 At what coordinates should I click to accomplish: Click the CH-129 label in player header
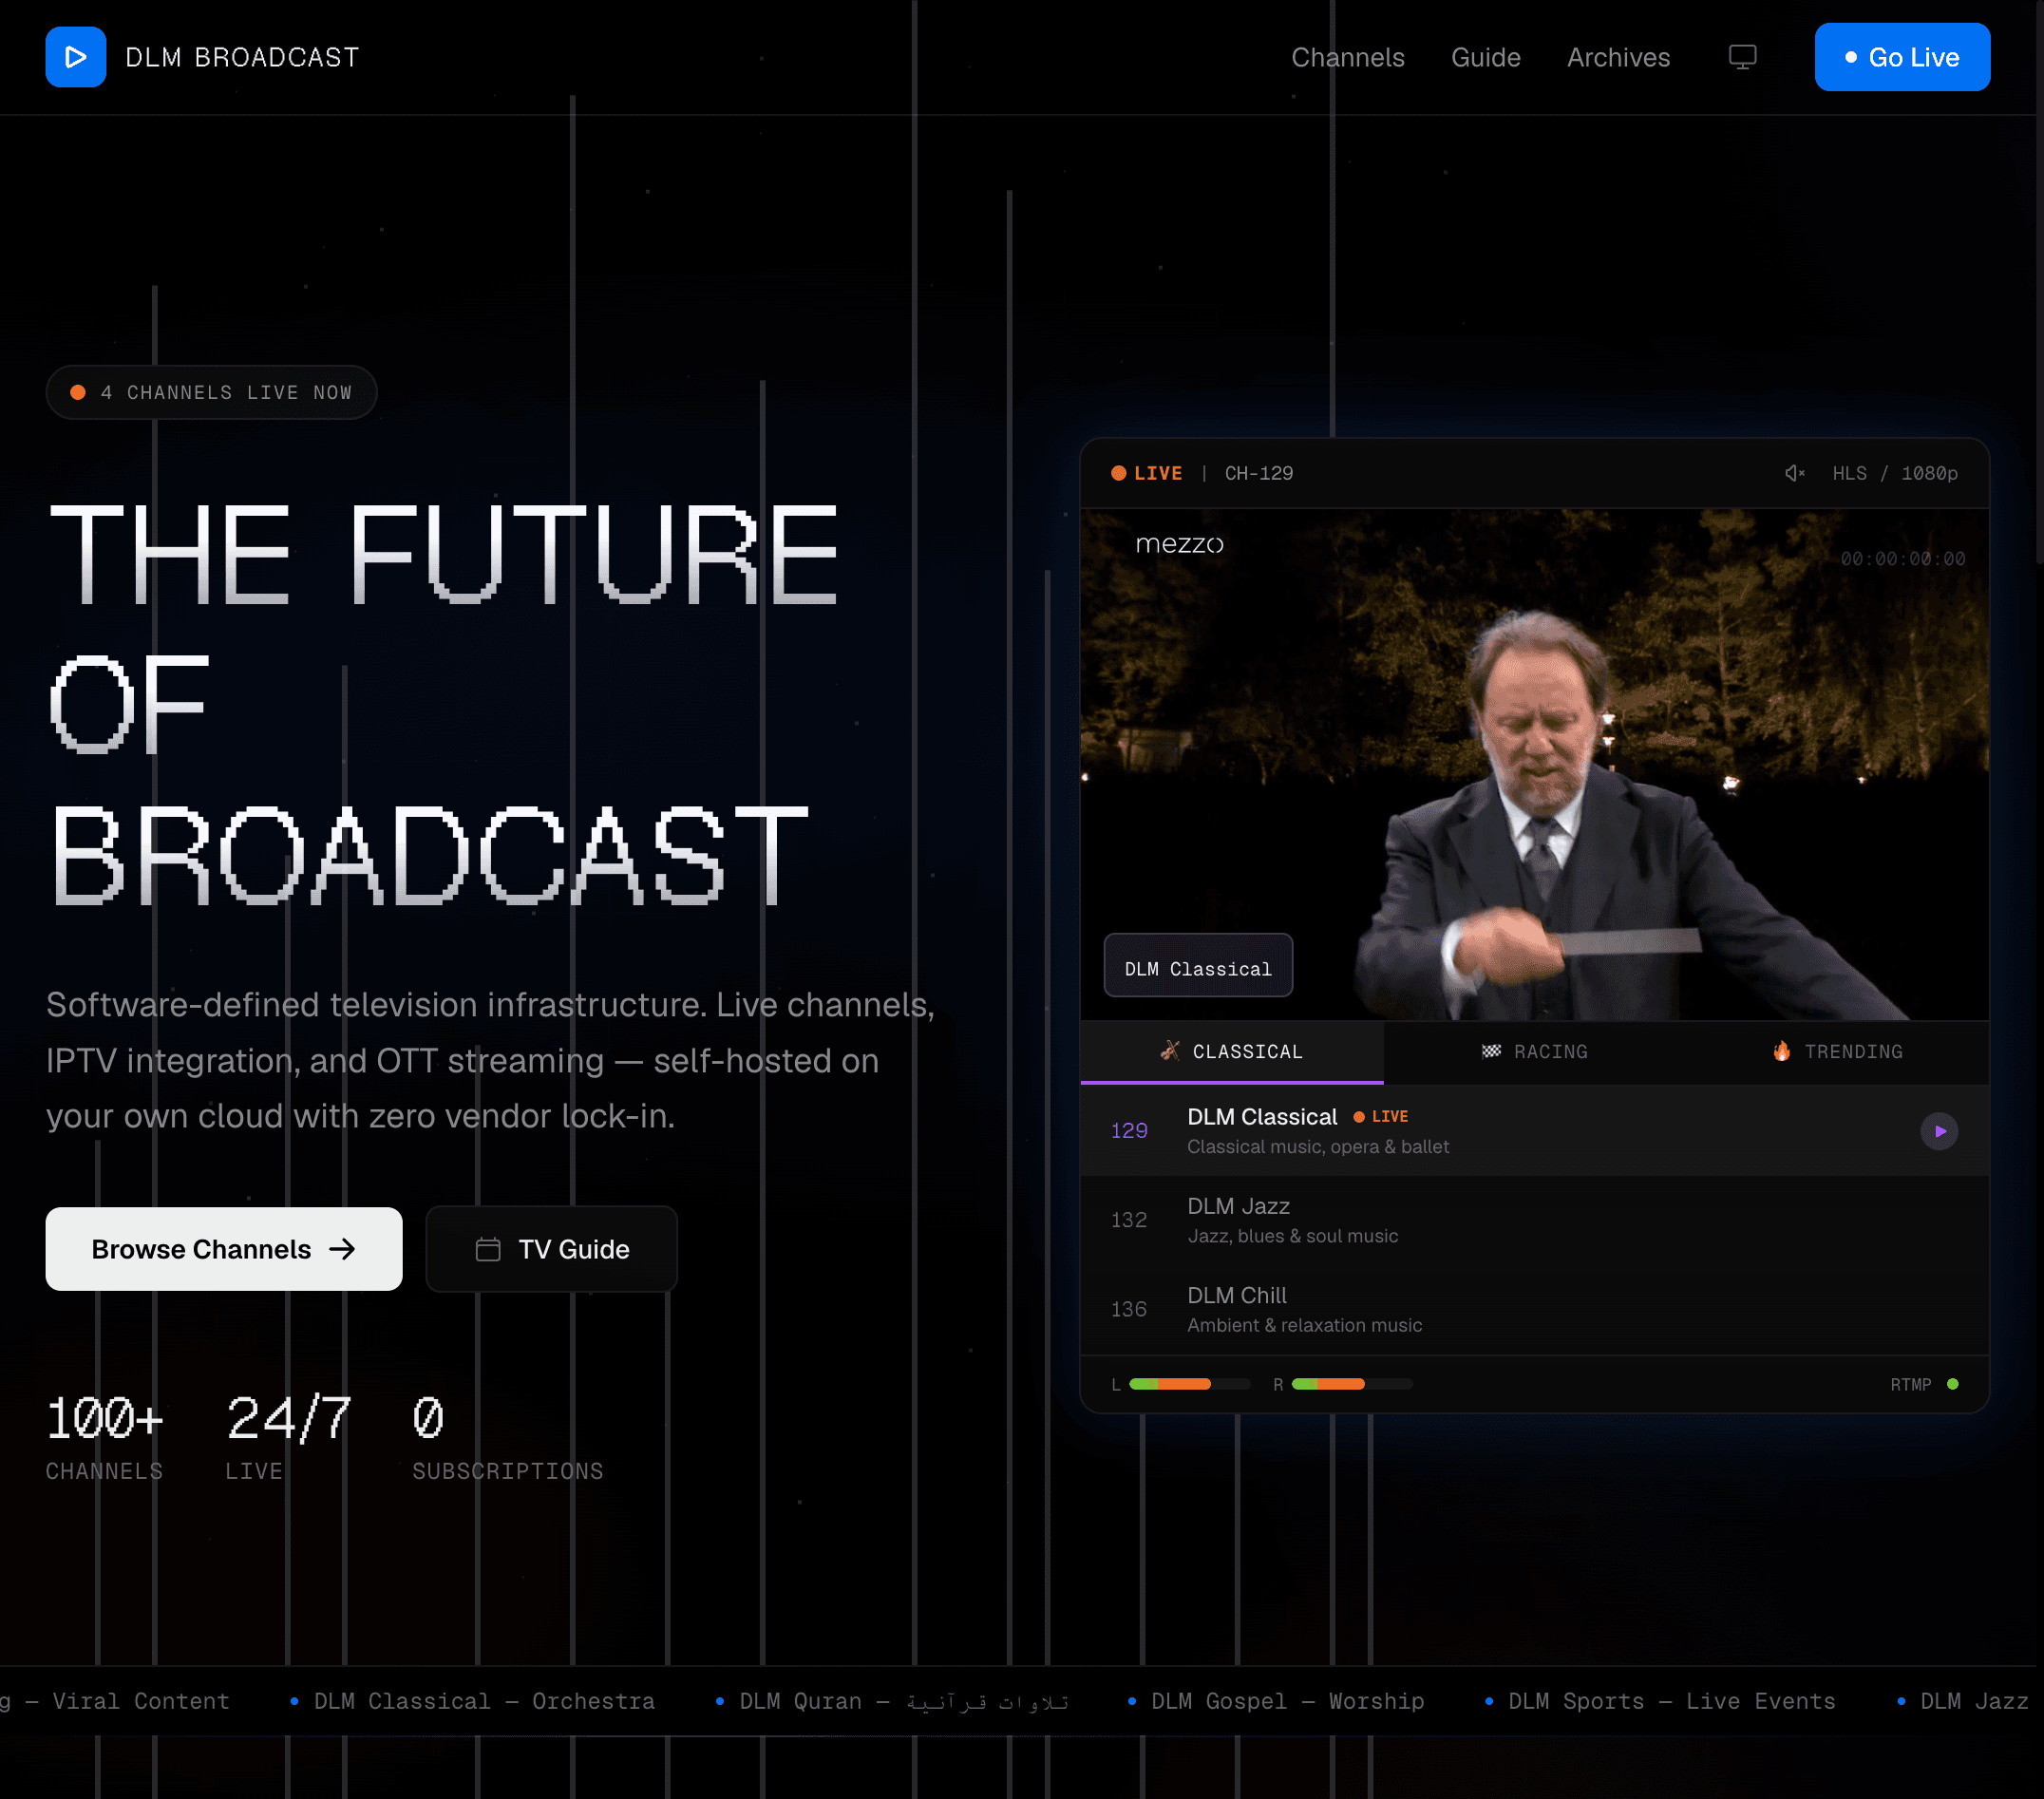click(x=1258, y=473)
